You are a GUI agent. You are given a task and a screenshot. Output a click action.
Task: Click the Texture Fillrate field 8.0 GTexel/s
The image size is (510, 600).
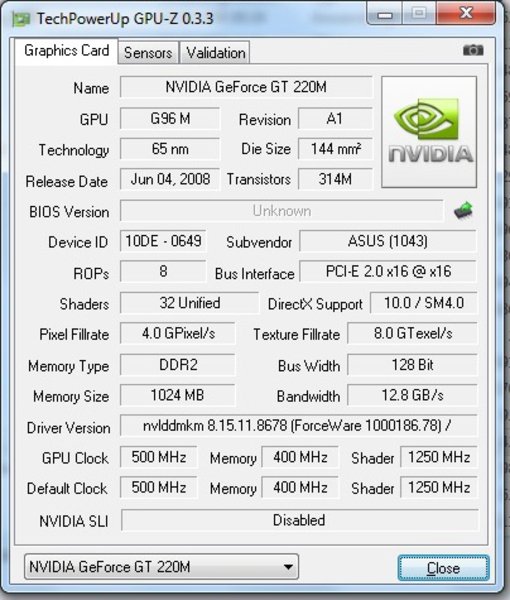click(412, 333)
